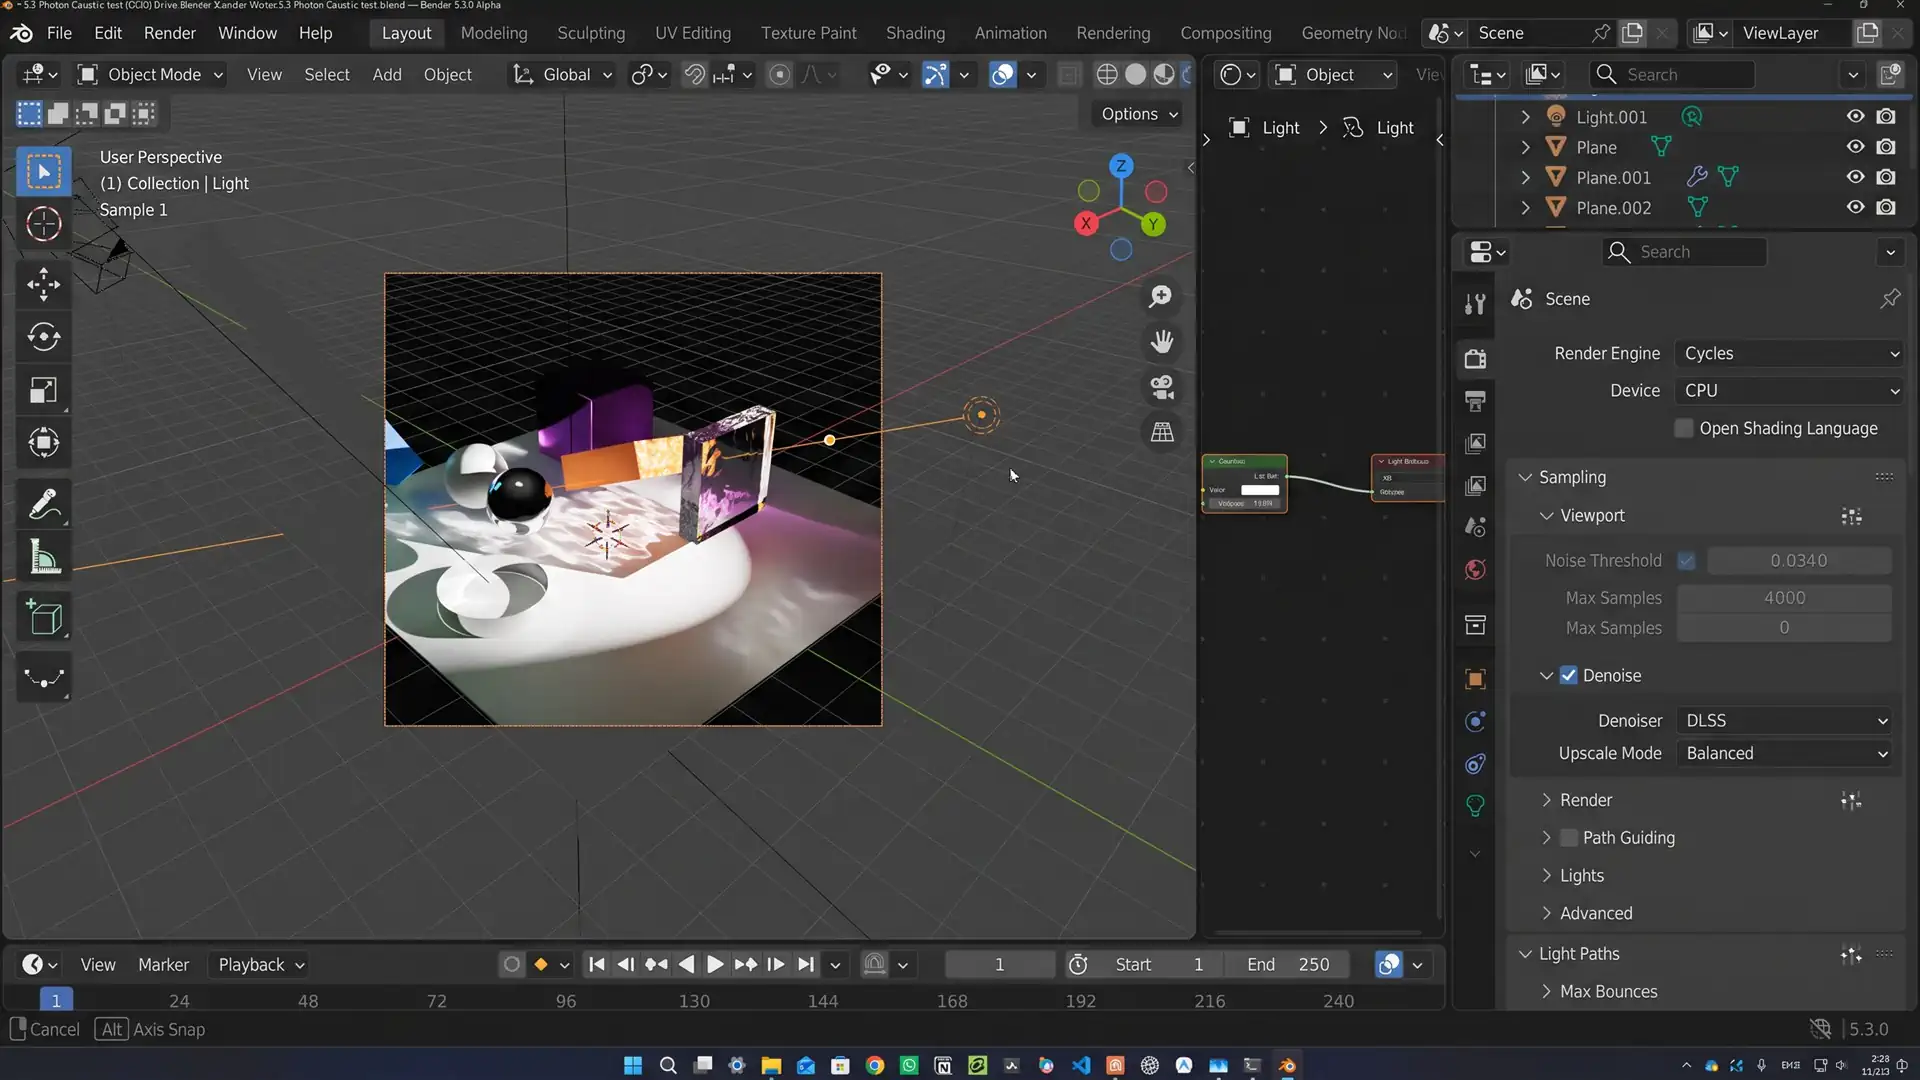Open the Denoiser DLSS dropdown
This screenshot has height=1080, width=1920.
click(1785, 721)
